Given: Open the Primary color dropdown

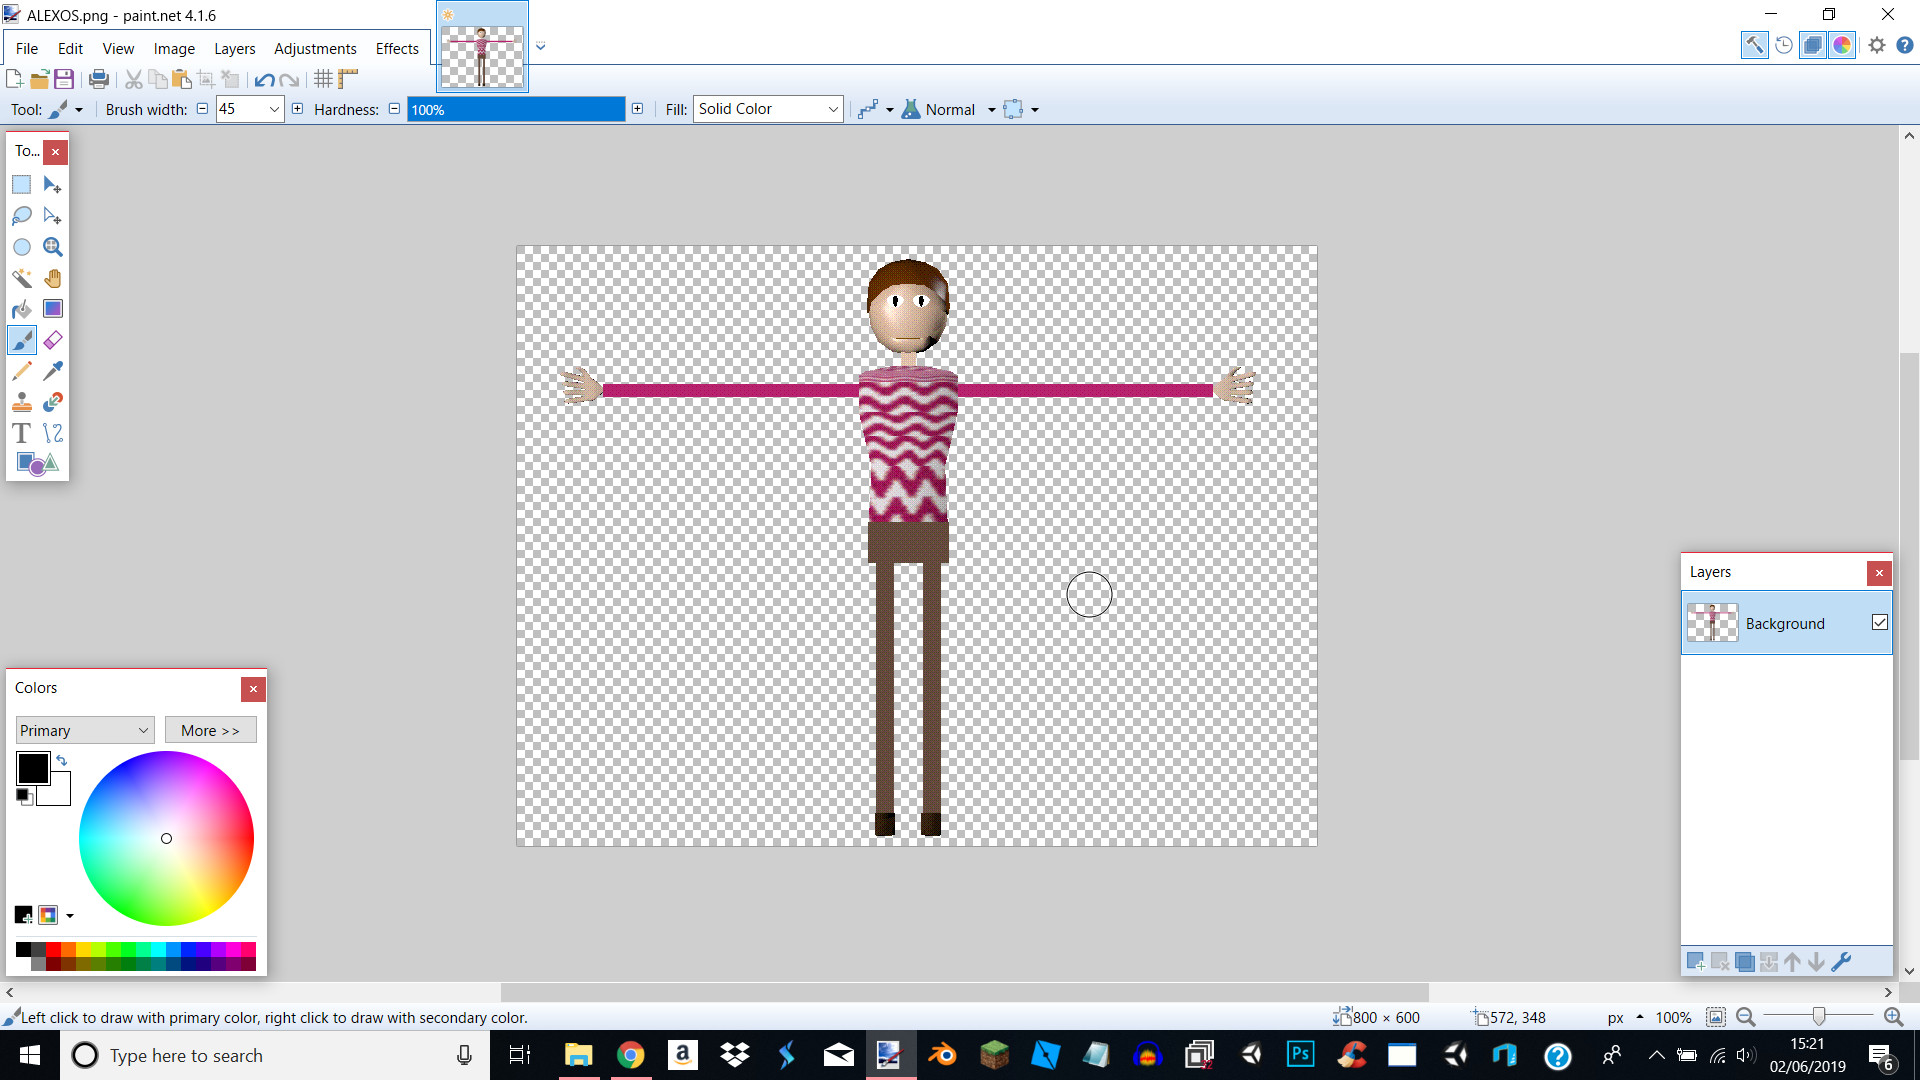Looking at the screenshot, I should click(85, 730).
